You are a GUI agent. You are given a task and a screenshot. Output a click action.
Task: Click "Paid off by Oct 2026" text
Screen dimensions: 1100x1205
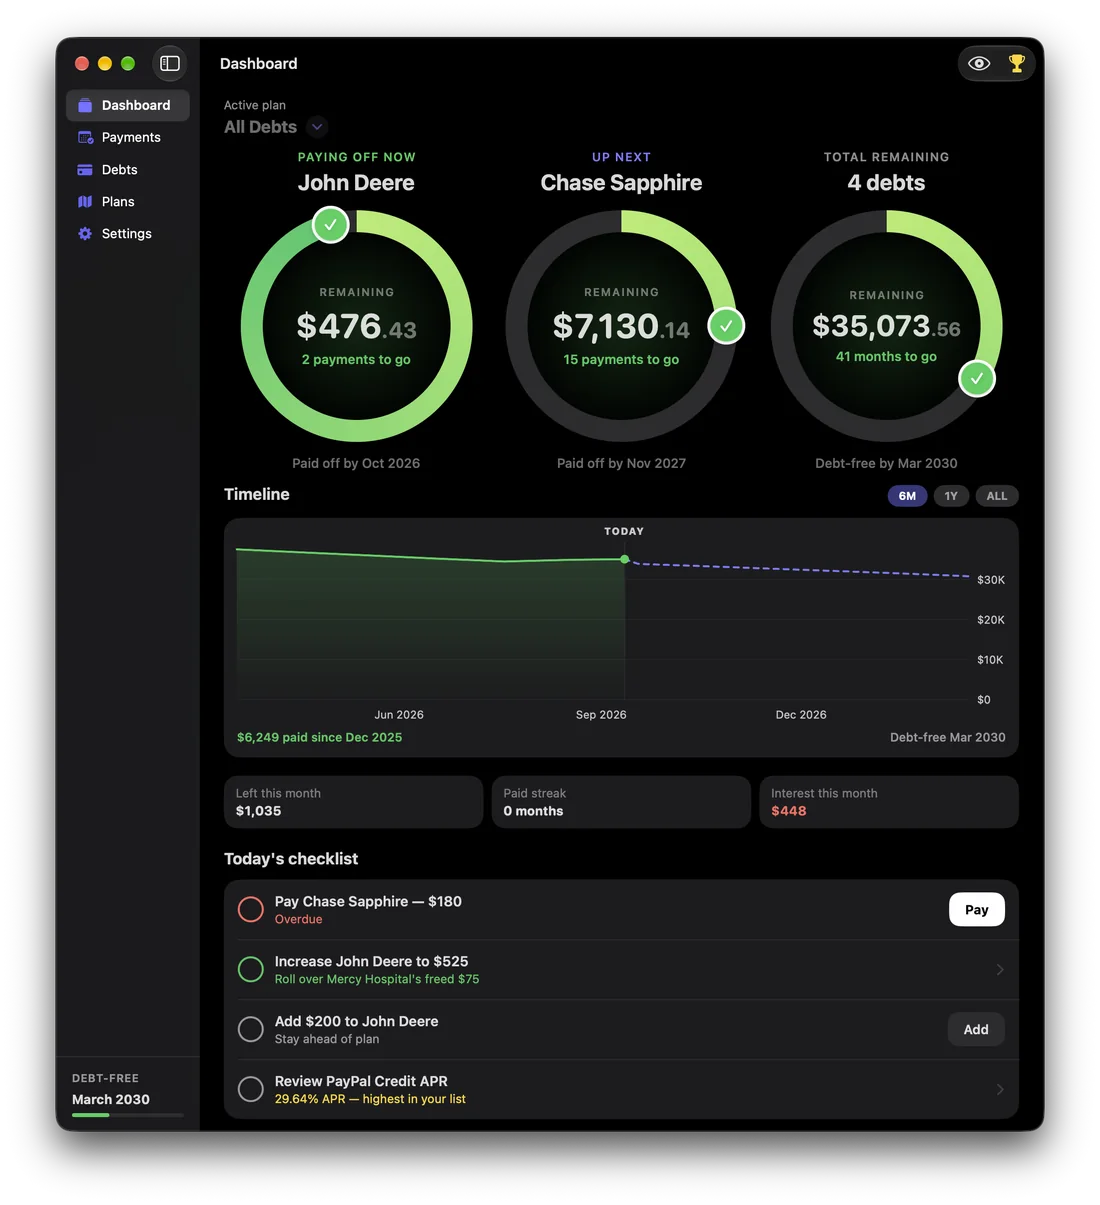pyautogui.click(x=356, y=463)
